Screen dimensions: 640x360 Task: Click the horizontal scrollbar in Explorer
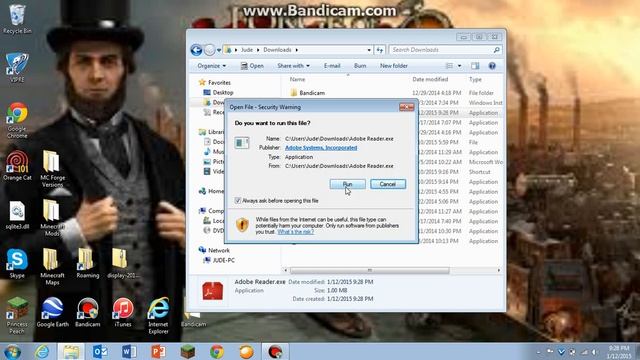click(x=369, y=270)
